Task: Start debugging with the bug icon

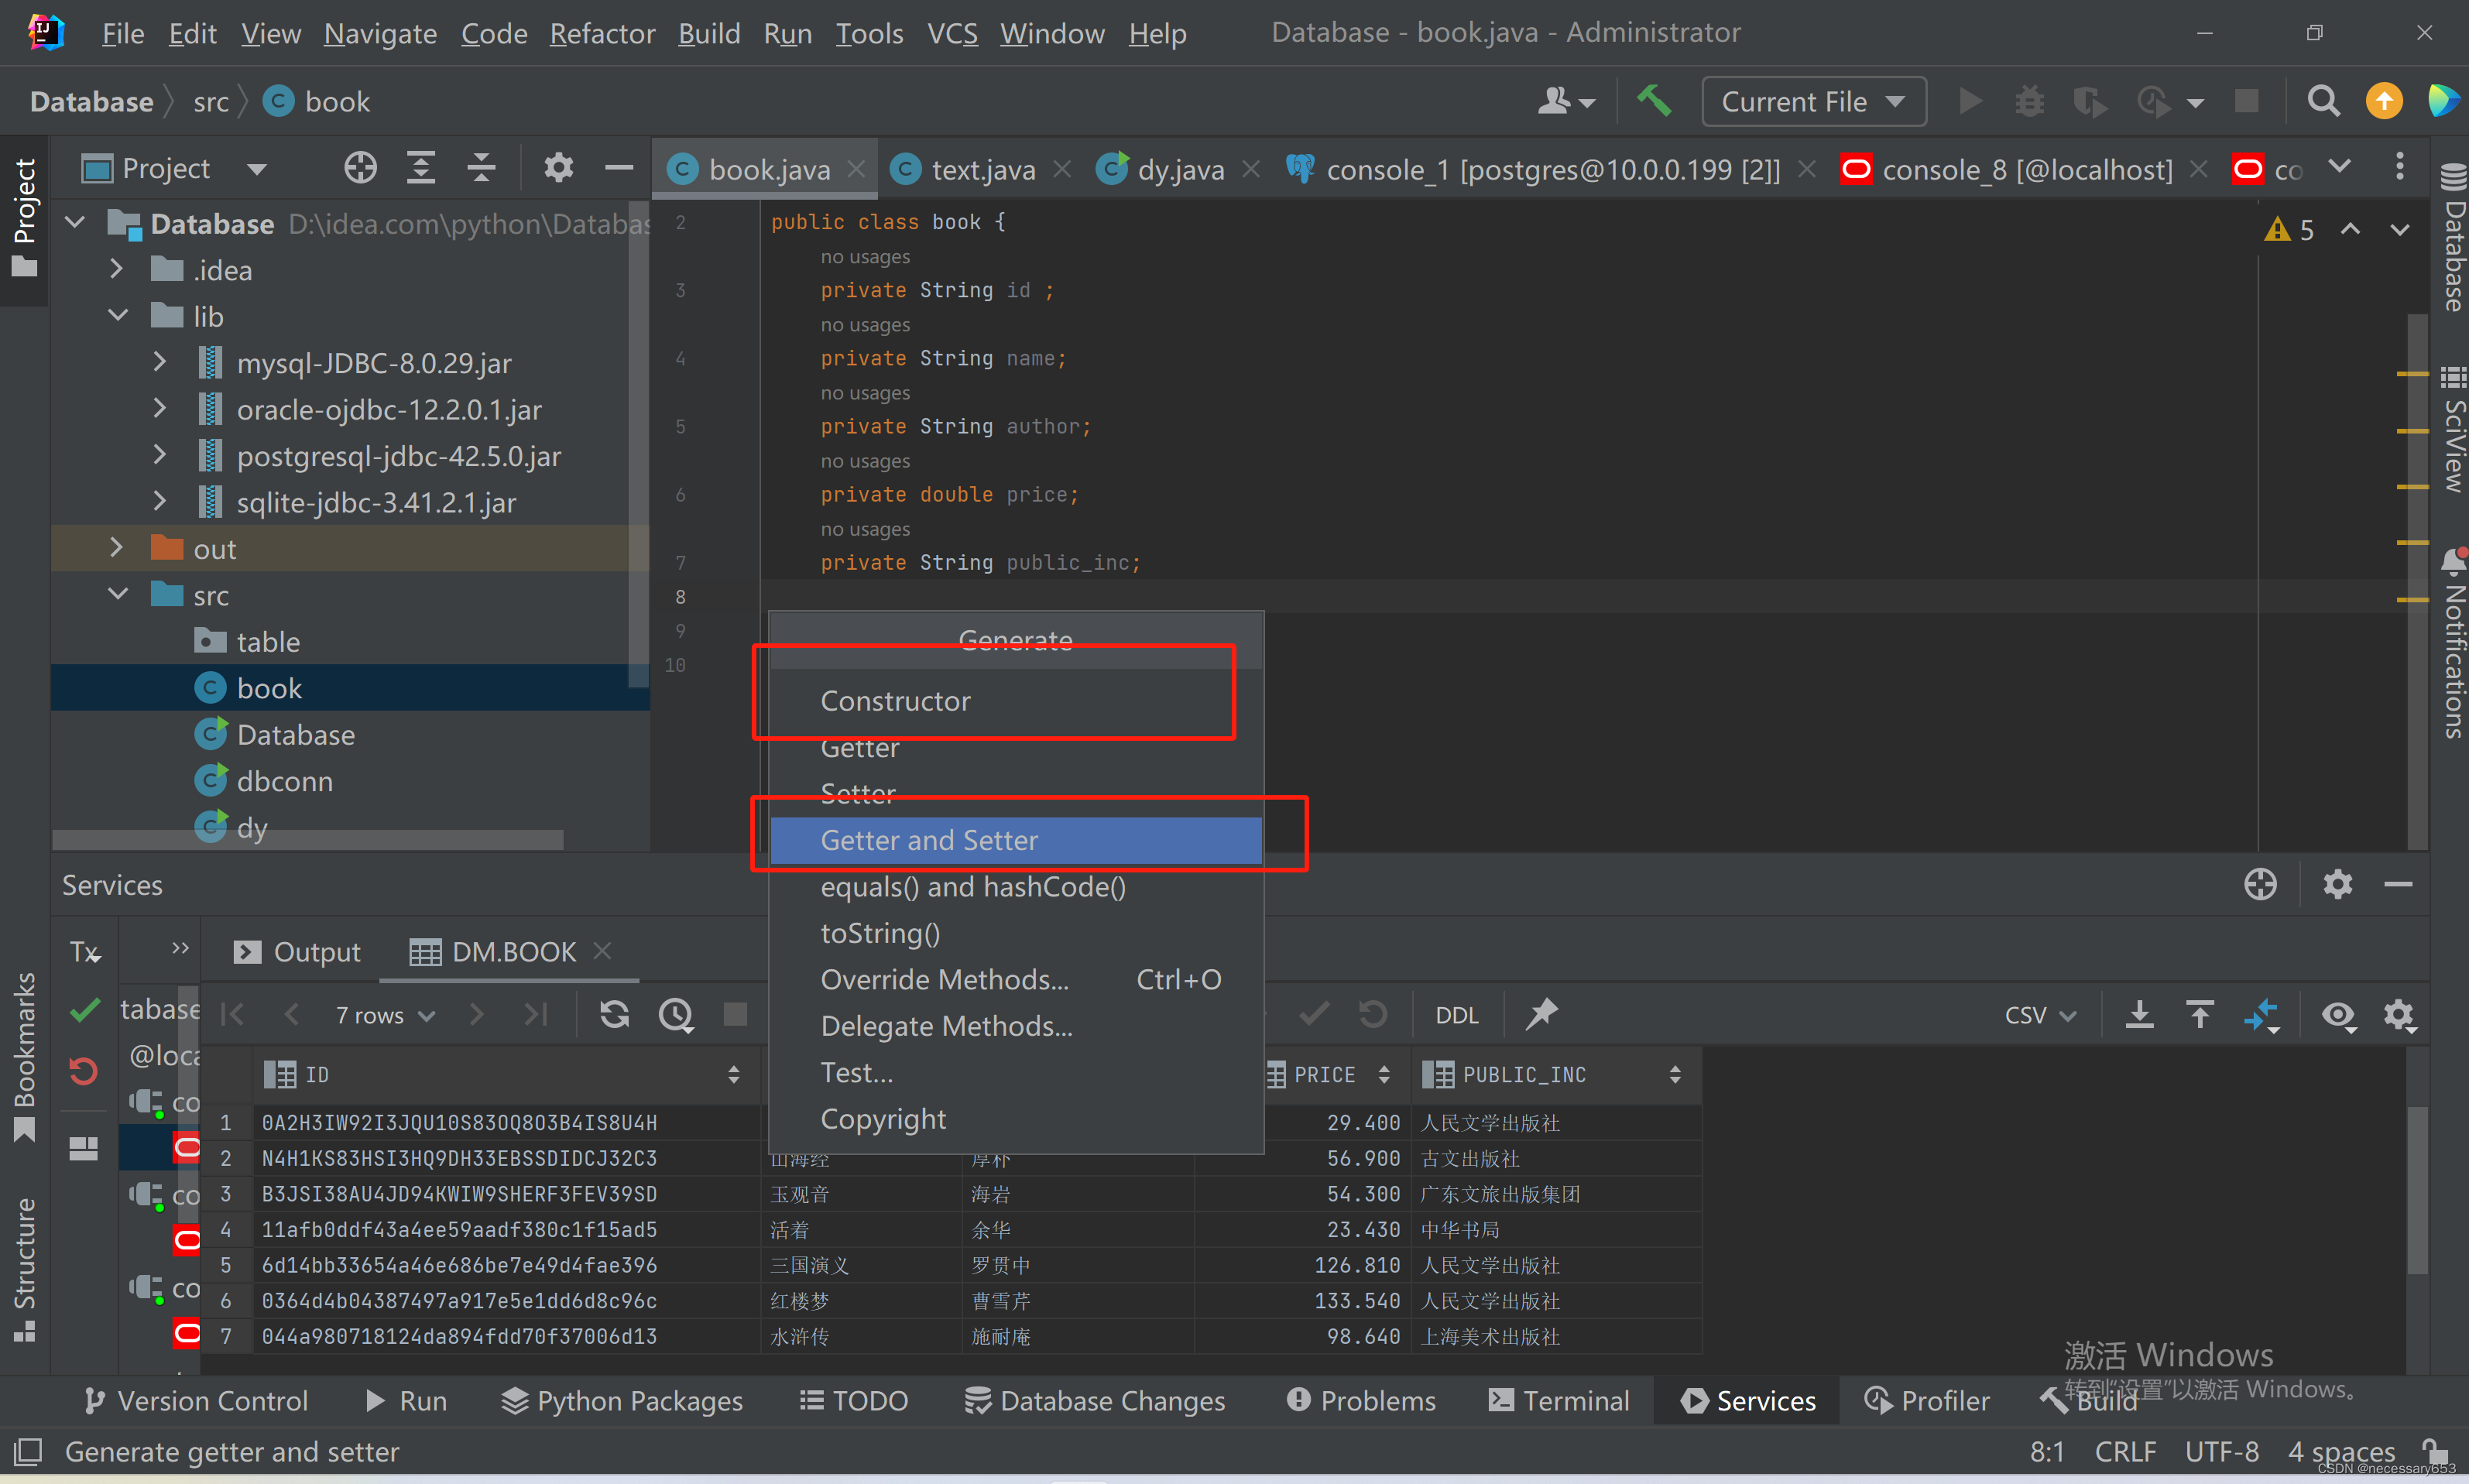Action: point(2030,100)
